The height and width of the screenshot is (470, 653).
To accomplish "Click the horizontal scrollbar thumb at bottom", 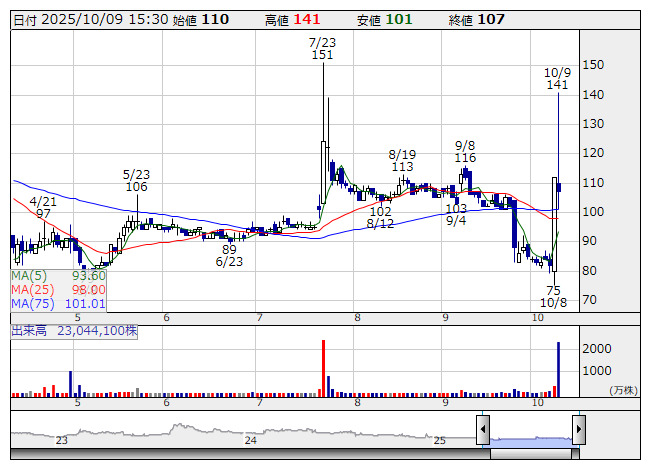I will [531, 454].
